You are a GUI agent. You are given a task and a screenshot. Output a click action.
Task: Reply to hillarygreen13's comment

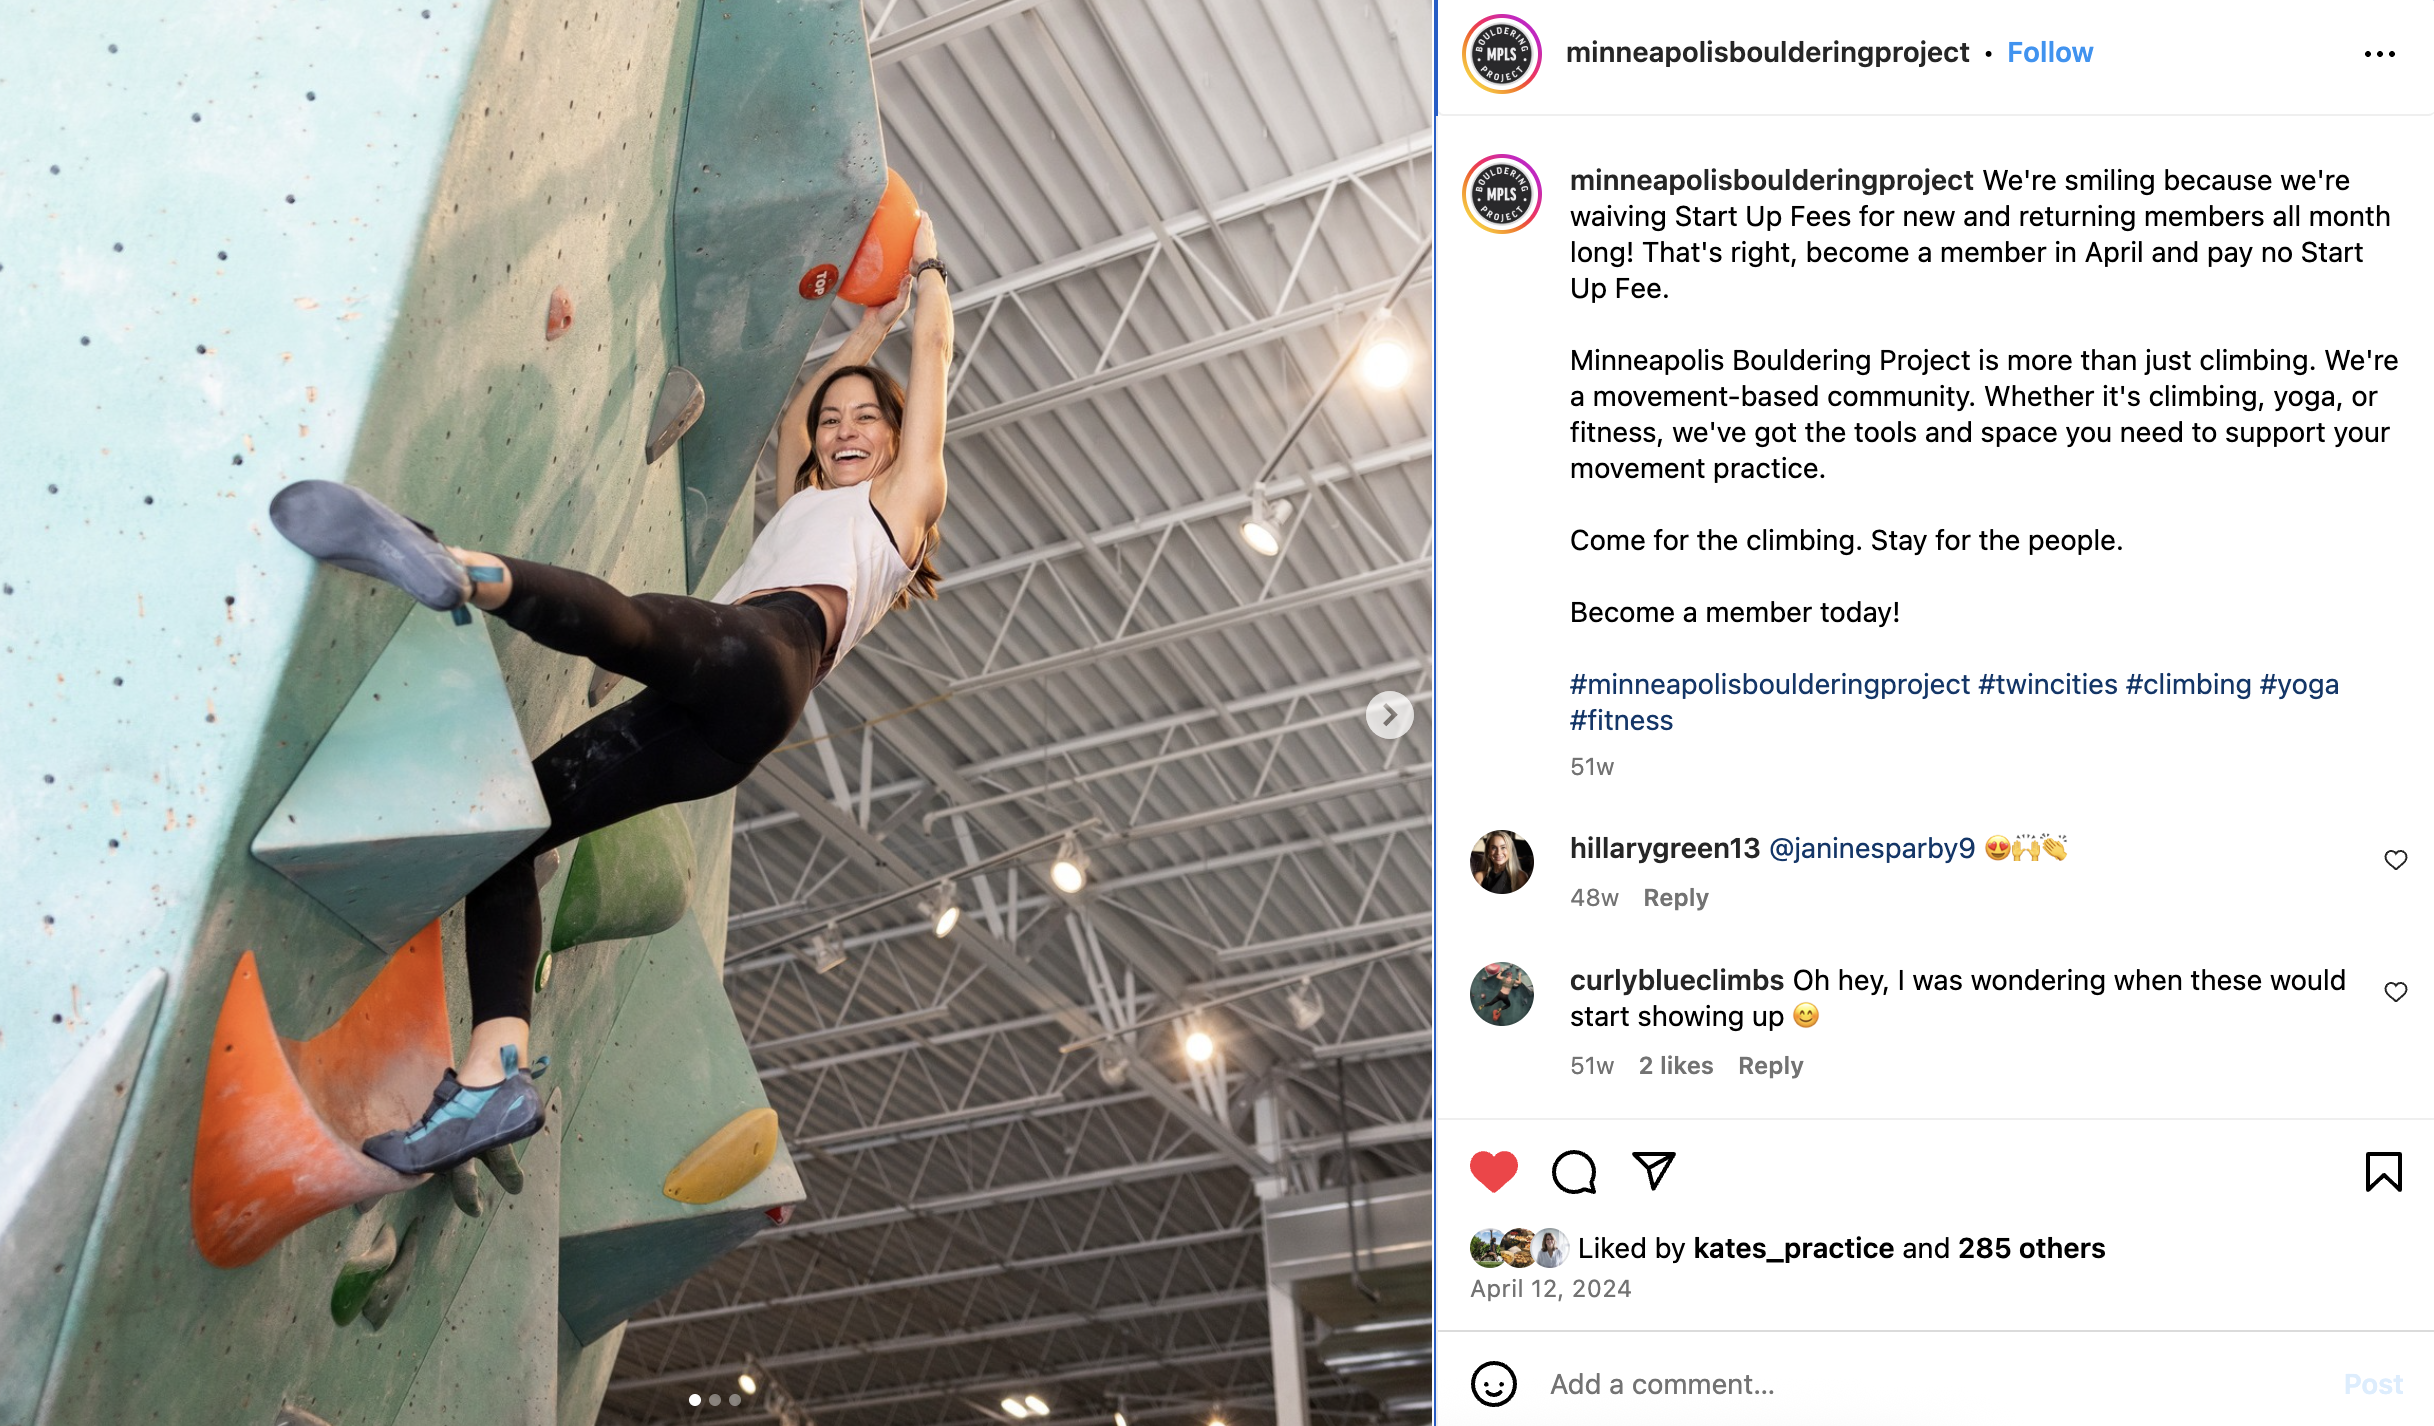(x=1676, y=898)
